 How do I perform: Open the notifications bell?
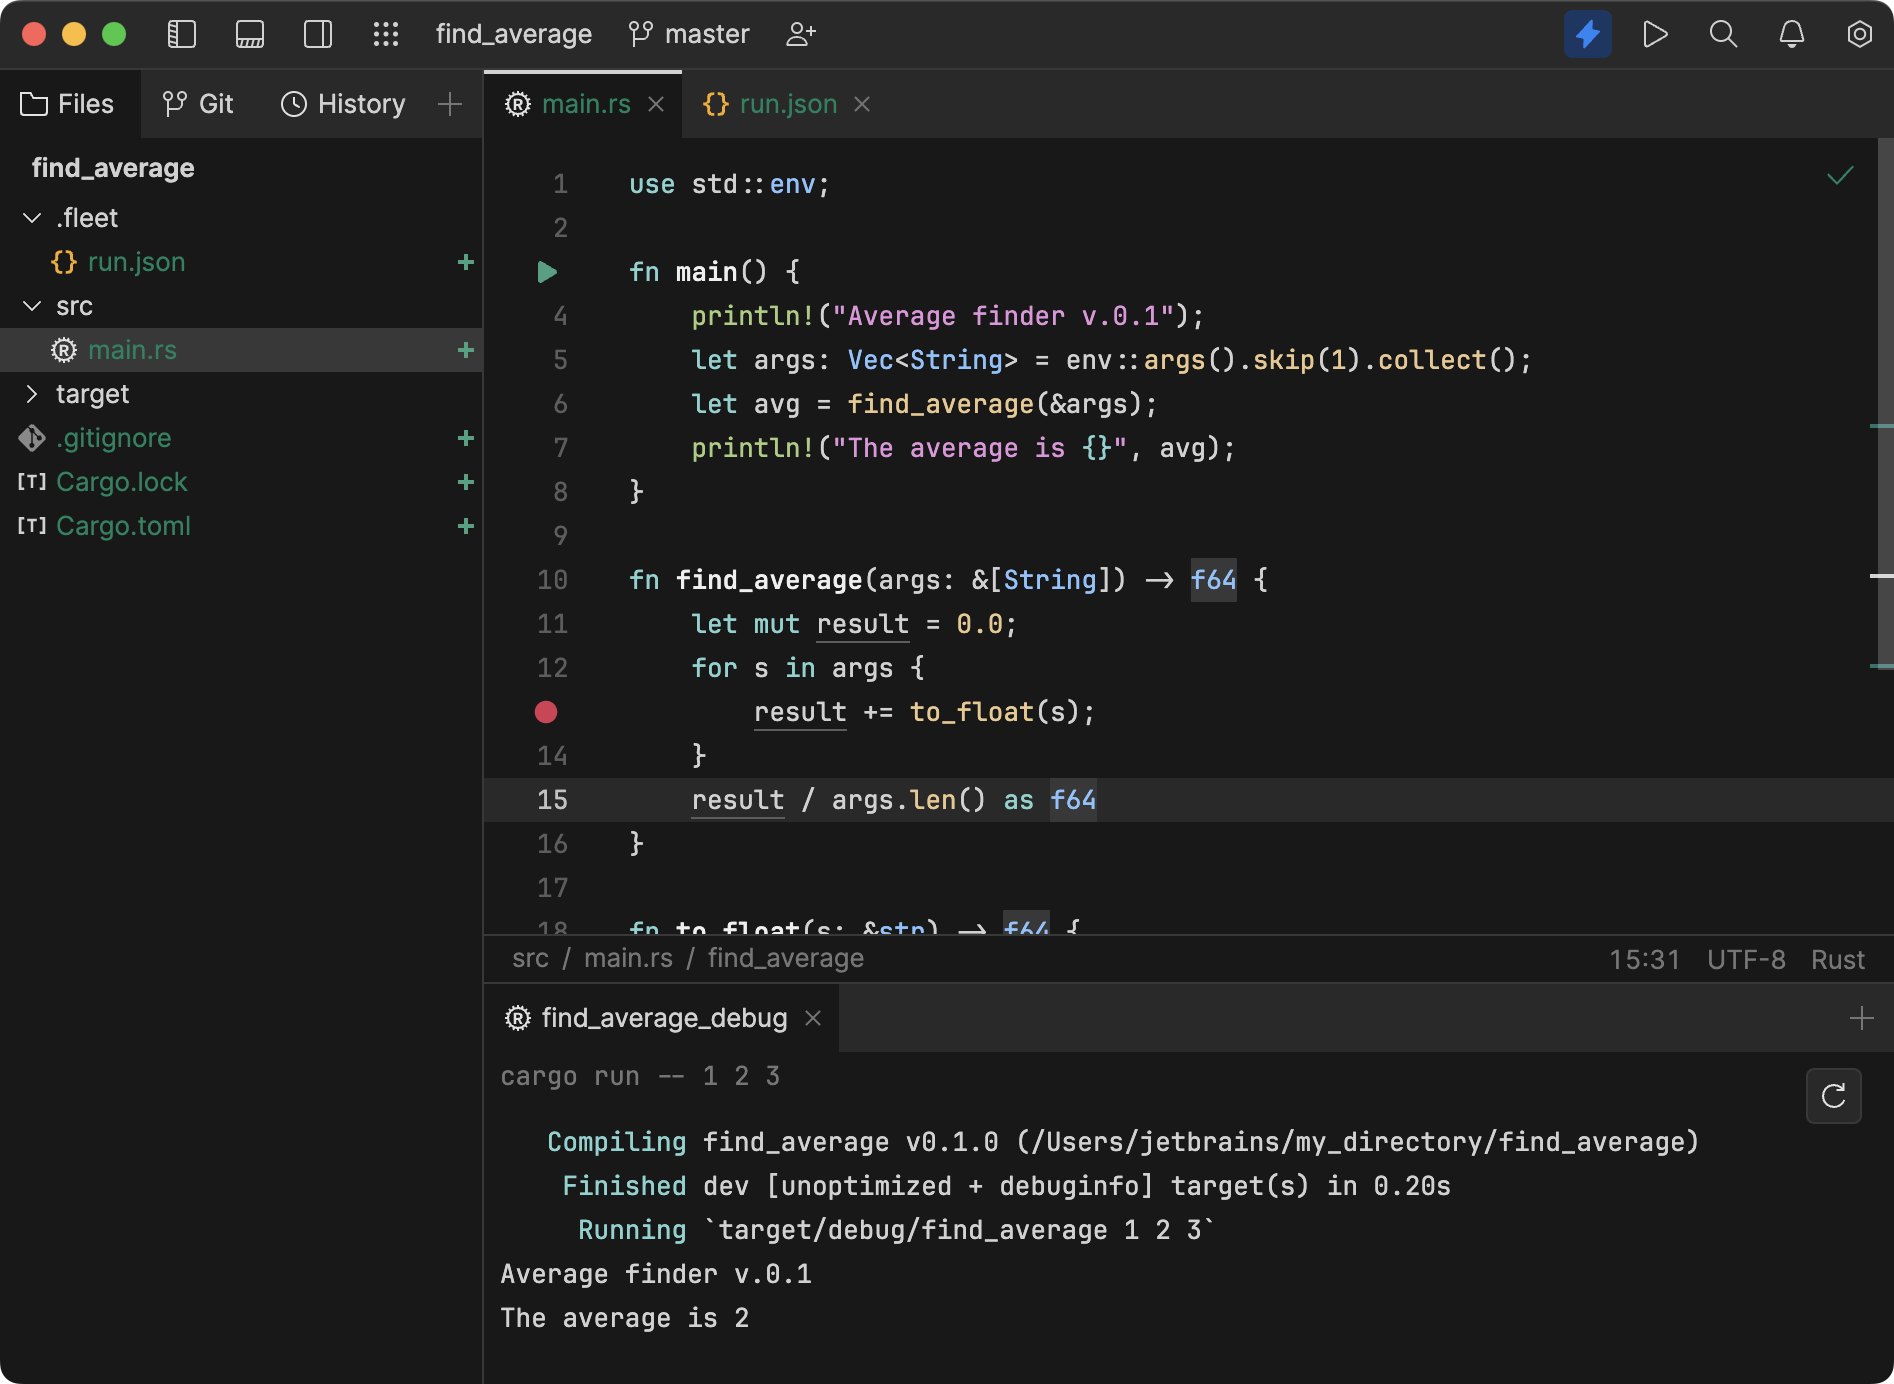click(1791, 33)
